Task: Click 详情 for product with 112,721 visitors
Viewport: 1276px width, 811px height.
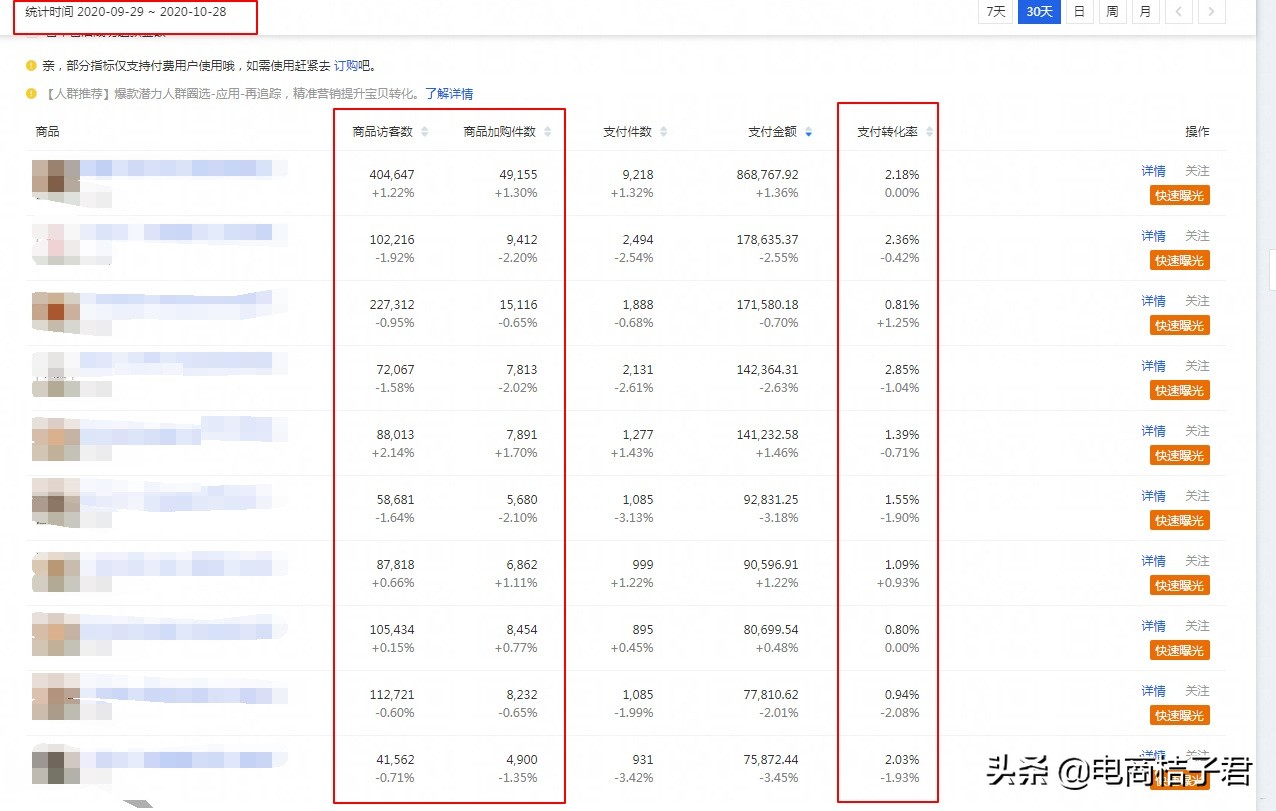Action: 1153,691
